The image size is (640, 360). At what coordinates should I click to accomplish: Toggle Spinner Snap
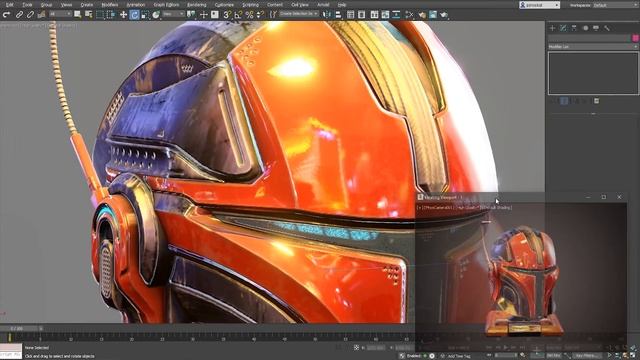pos(260,15)
